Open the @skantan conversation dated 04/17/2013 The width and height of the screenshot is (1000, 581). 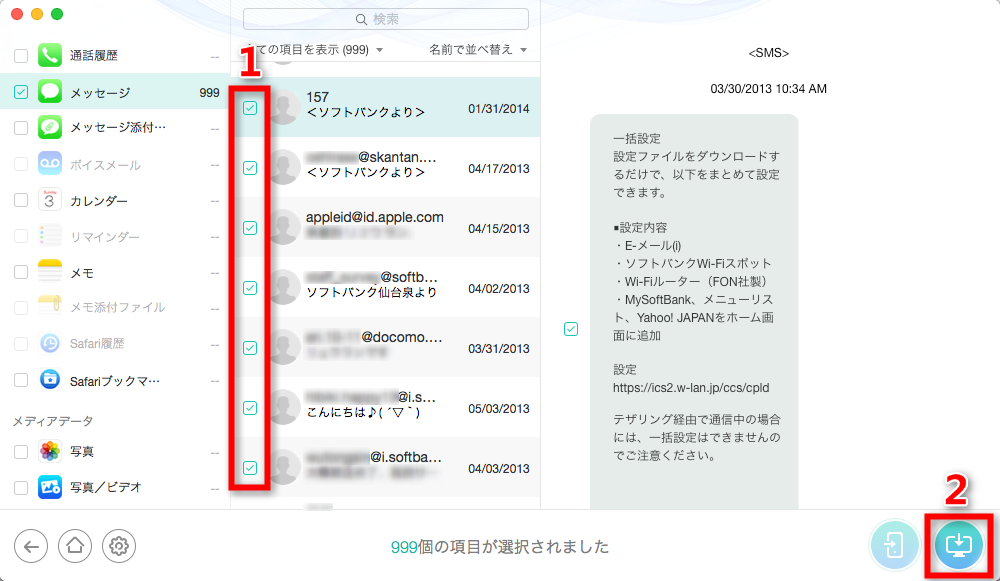pos(386,167)
